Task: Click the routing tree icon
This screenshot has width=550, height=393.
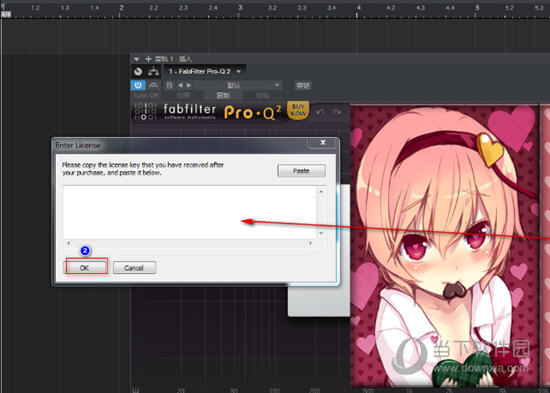Action: pyautogui.click(x=153, y=72)
